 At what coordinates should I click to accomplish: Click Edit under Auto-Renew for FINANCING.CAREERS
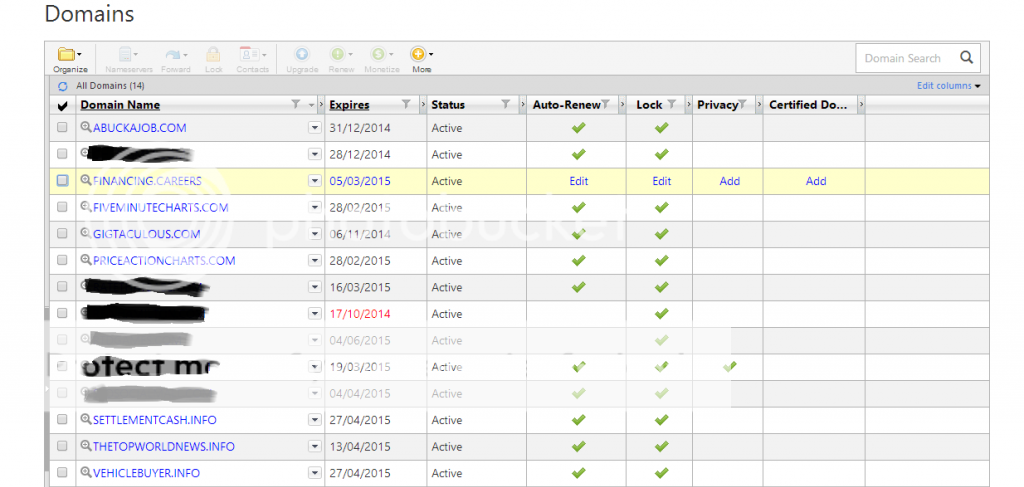[x=579, y=181]
